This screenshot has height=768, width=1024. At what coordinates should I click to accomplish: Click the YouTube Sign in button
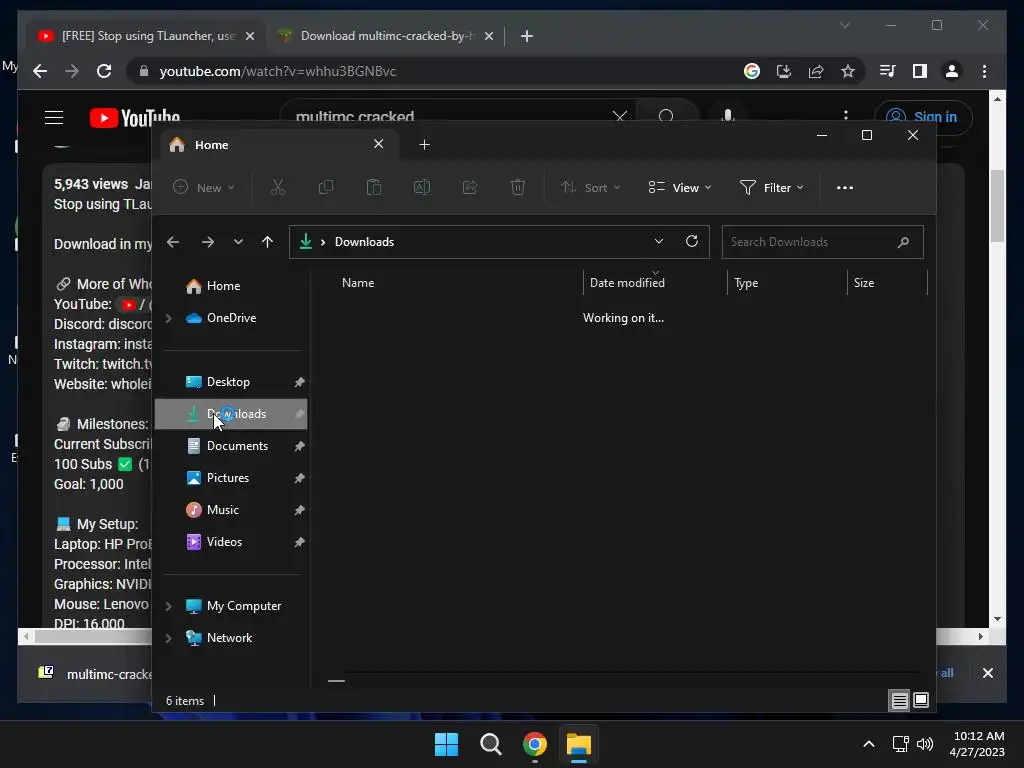(x=923, y=118)
